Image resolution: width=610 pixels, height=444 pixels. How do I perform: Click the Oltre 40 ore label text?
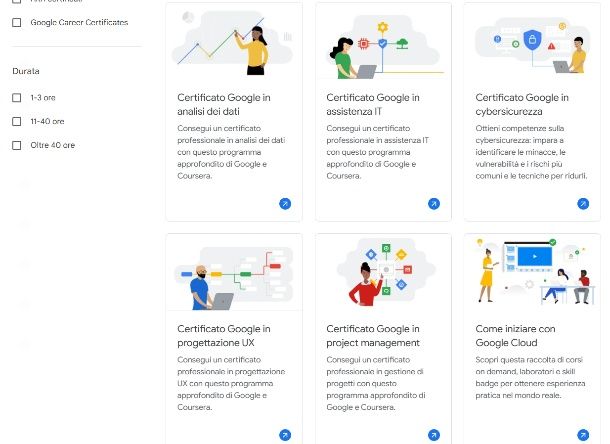[53, 145]
